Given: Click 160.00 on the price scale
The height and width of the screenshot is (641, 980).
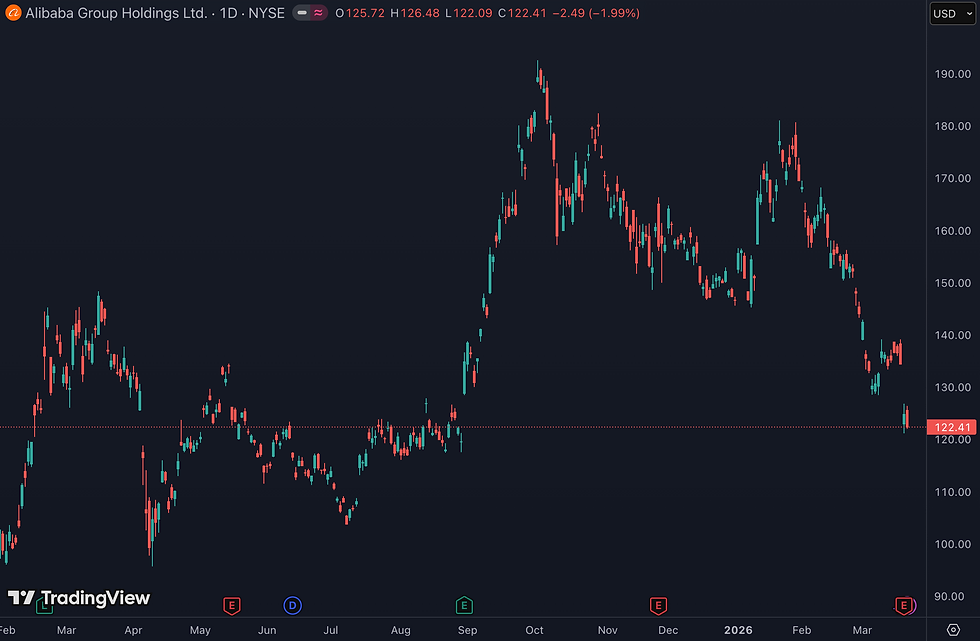Looking at the screenshot, I should tap(952, 231).
